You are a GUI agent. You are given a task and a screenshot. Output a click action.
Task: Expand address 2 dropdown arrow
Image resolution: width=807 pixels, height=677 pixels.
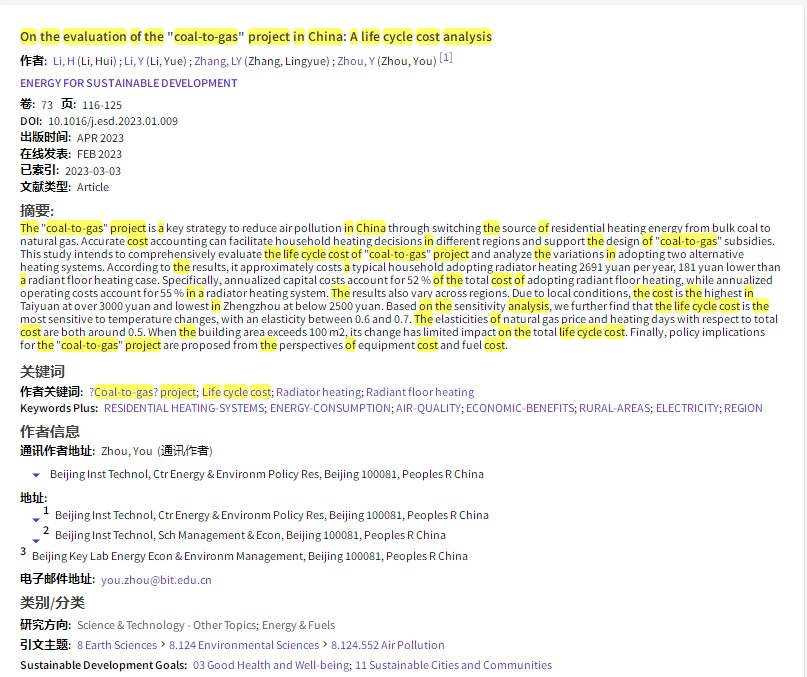tap(37, 540)
